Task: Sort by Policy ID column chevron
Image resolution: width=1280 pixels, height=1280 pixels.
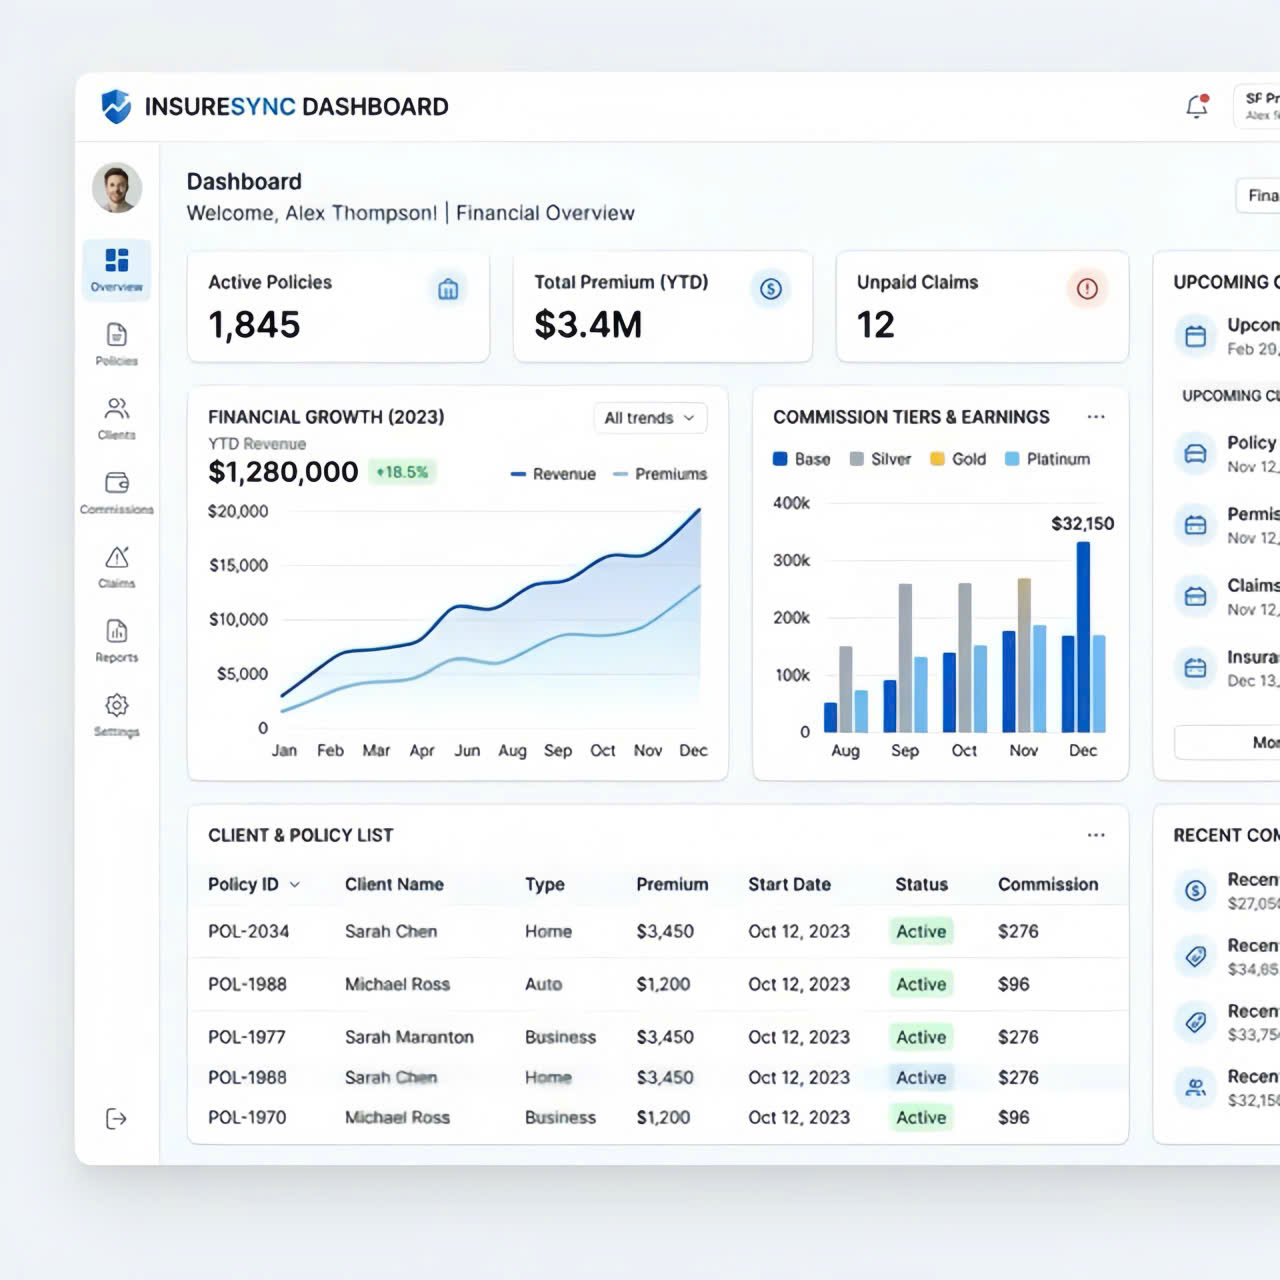Action: click(295, 885)
